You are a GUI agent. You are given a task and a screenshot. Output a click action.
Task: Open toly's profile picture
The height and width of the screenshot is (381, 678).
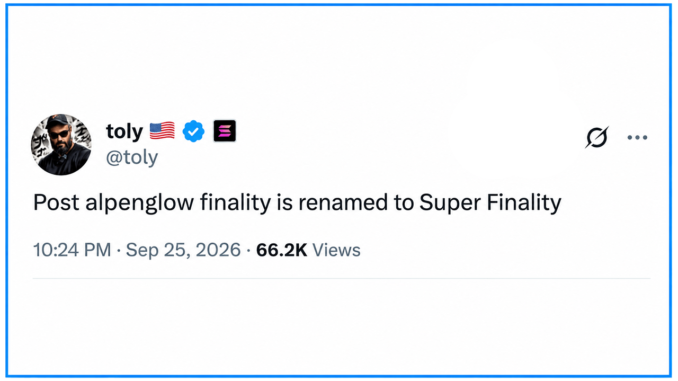point(61,144)
